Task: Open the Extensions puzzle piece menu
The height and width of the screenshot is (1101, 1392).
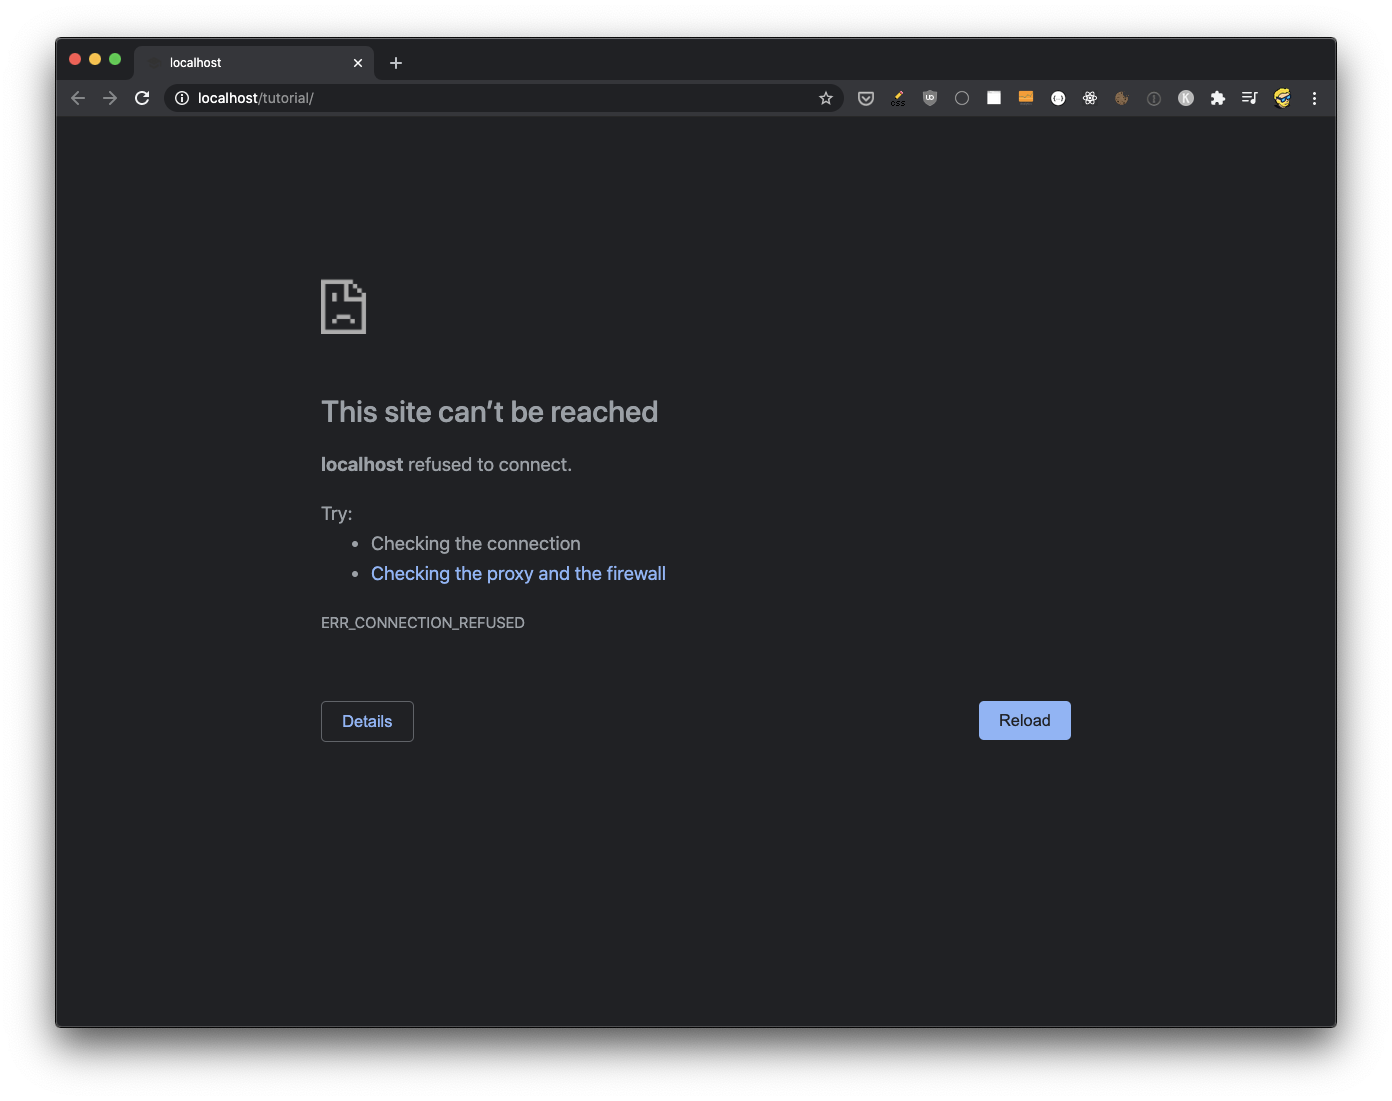Action: 1218,98
